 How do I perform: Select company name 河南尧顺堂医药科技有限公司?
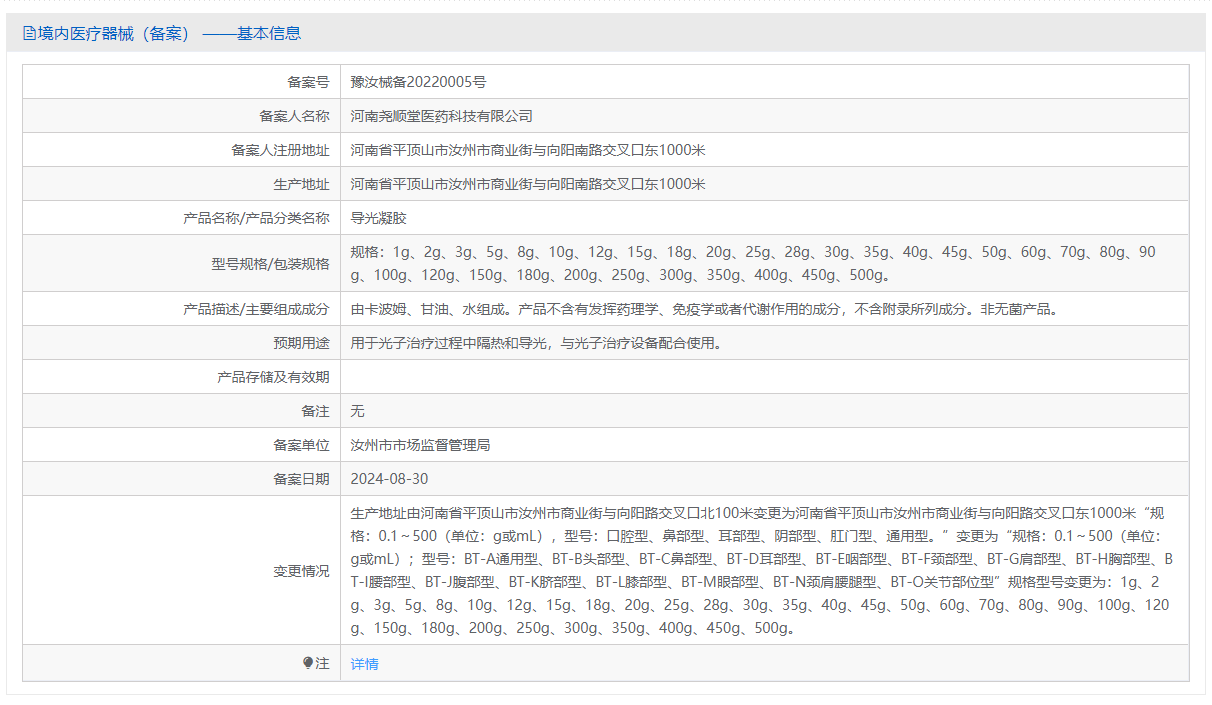pyautogui.click(x=442, y=116)
